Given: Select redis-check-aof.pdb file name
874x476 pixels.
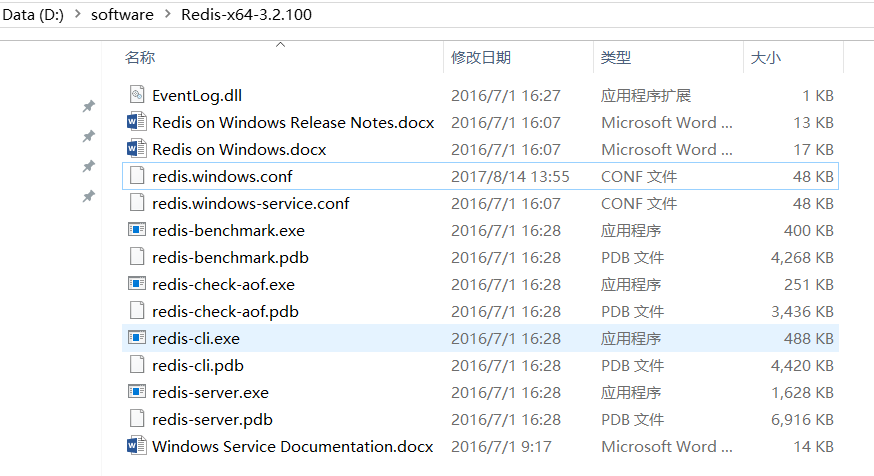Looking at the screenshot, I should click(x=225, y=312).
